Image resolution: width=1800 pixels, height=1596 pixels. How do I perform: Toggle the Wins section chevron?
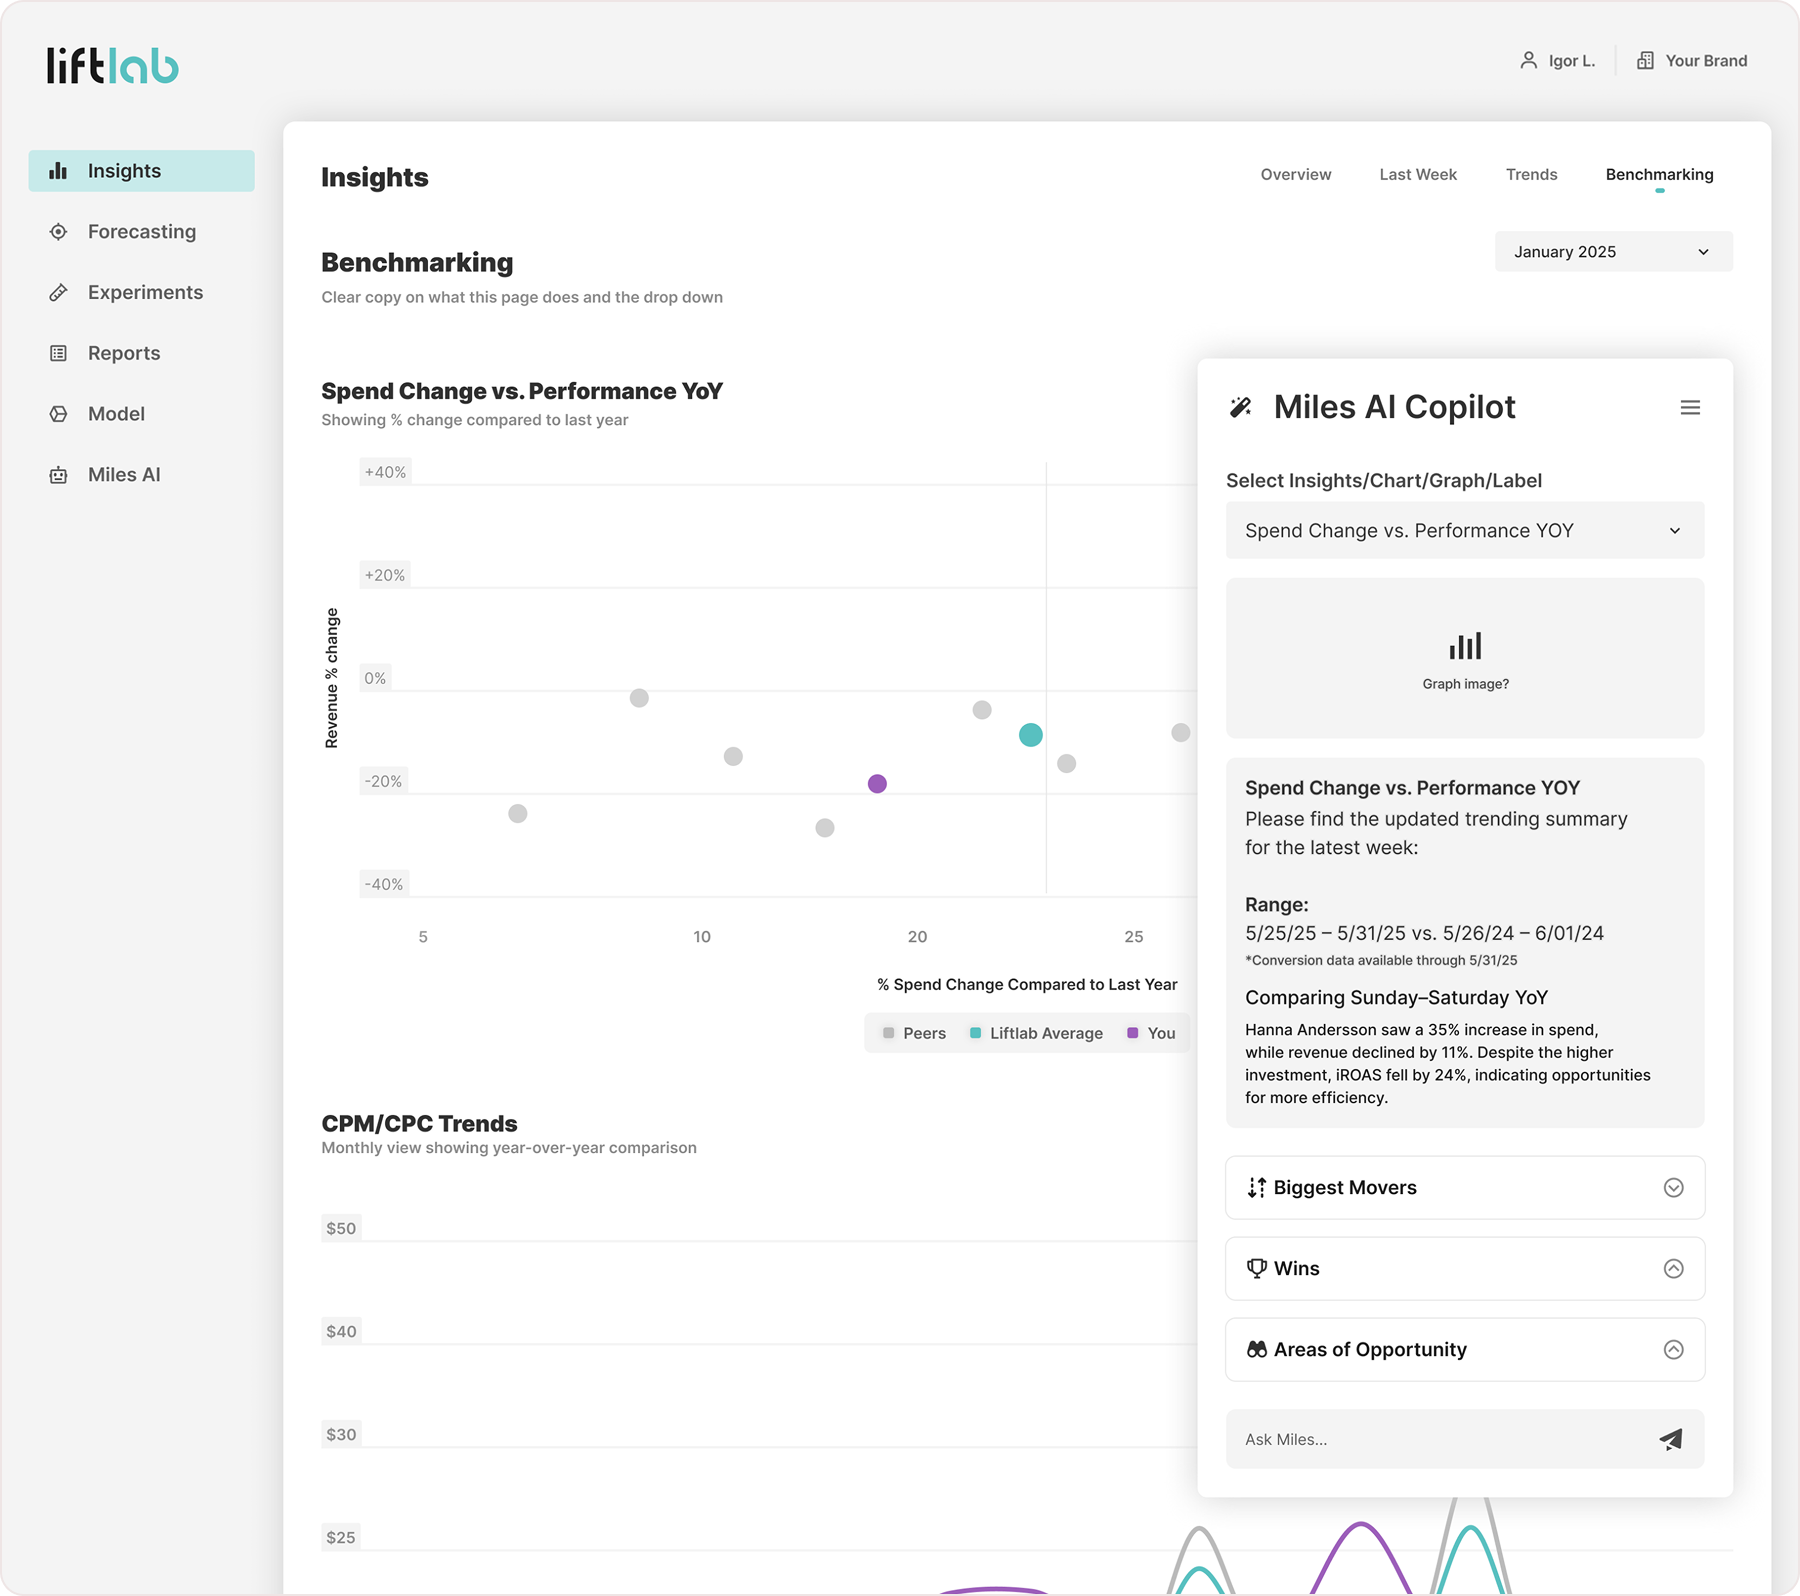click(1673, 1269)
